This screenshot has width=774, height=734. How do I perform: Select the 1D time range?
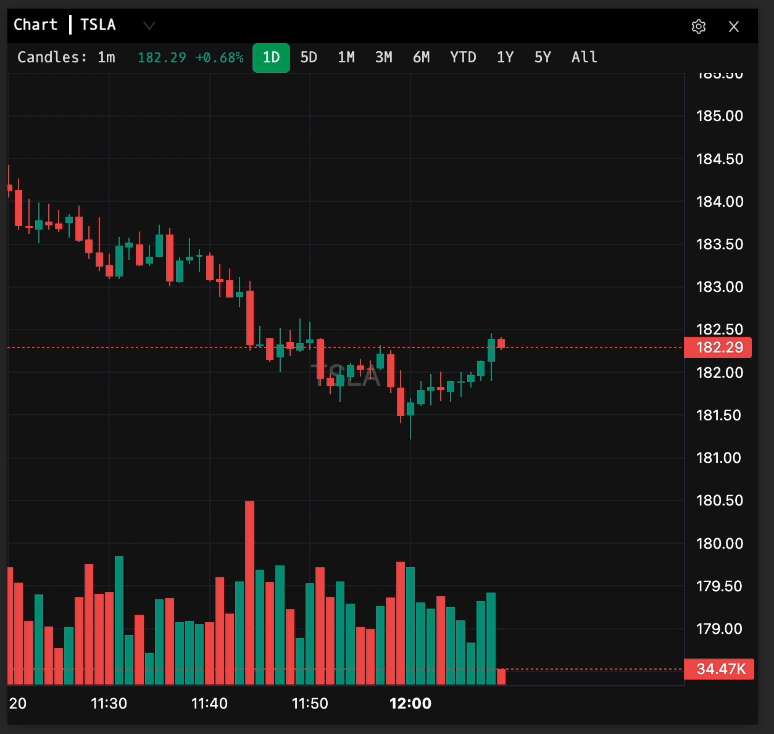coord(271,57)
